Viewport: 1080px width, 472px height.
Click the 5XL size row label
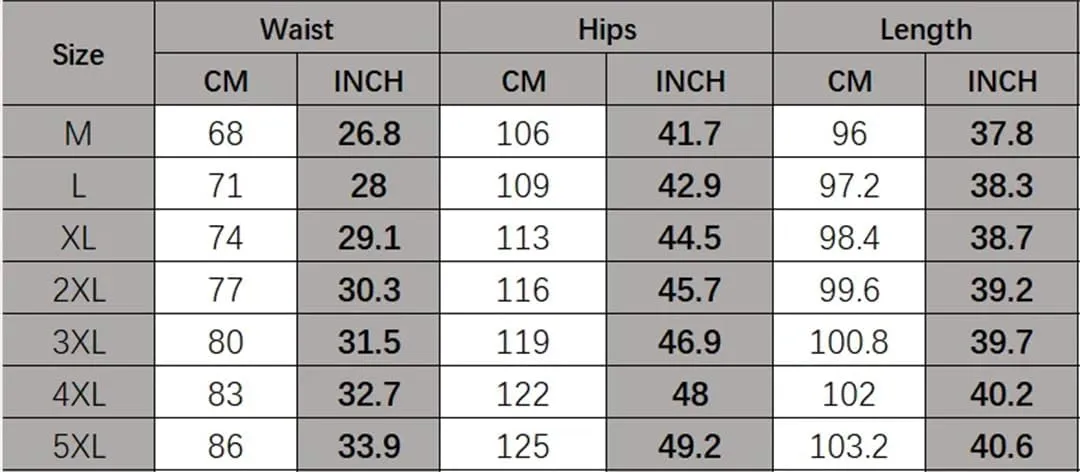click(x=78, y=446)
